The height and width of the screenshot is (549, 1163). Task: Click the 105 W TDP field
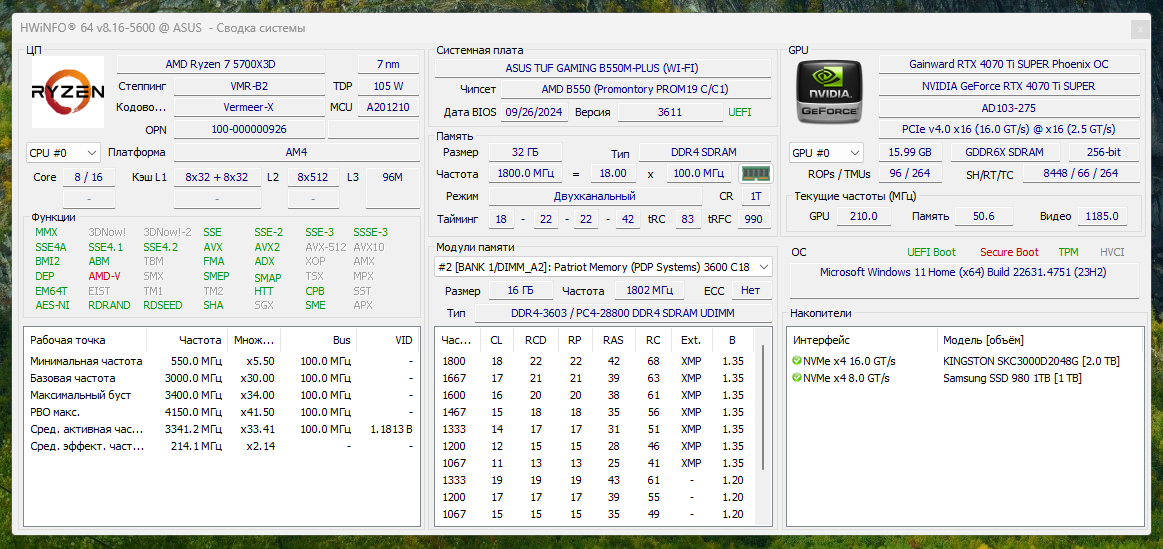click(389, 86)
